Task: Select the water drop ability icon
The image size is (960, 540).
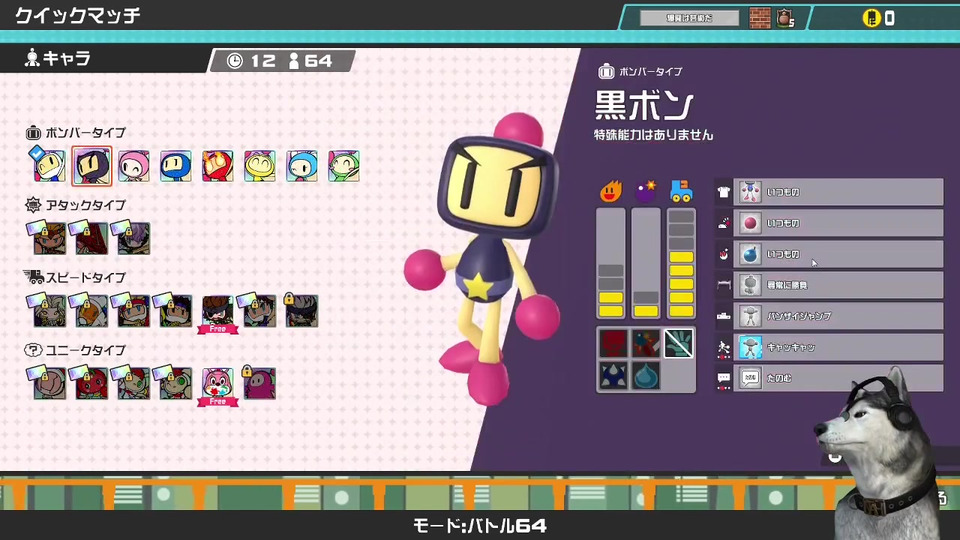Action: click(646, 375)
